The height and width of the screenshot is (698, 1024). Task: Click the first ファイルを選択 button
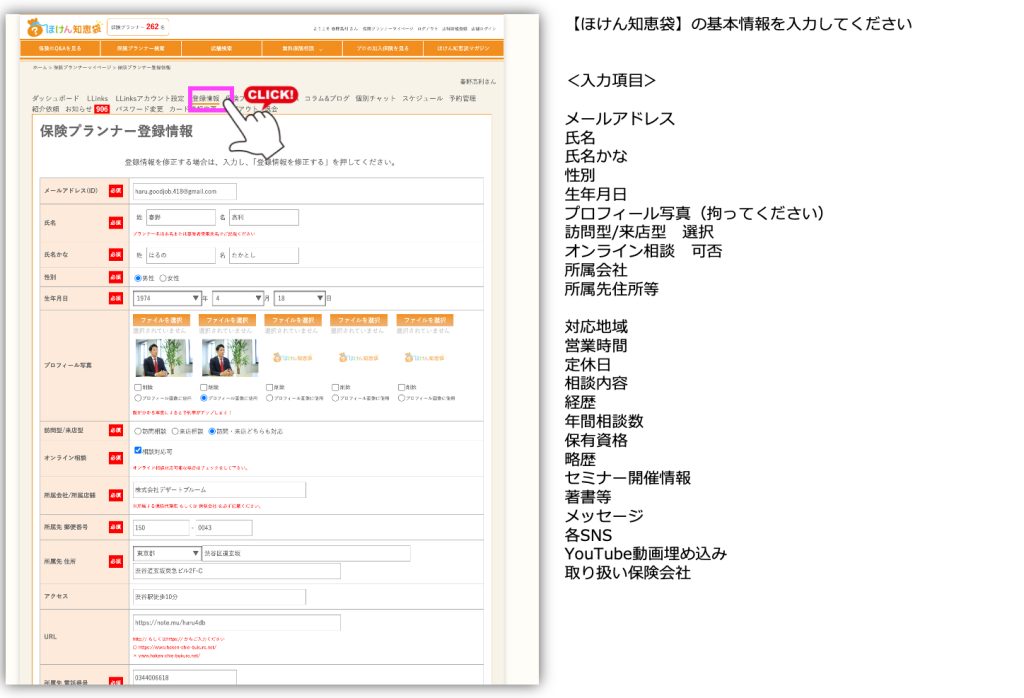pos(161,320)
